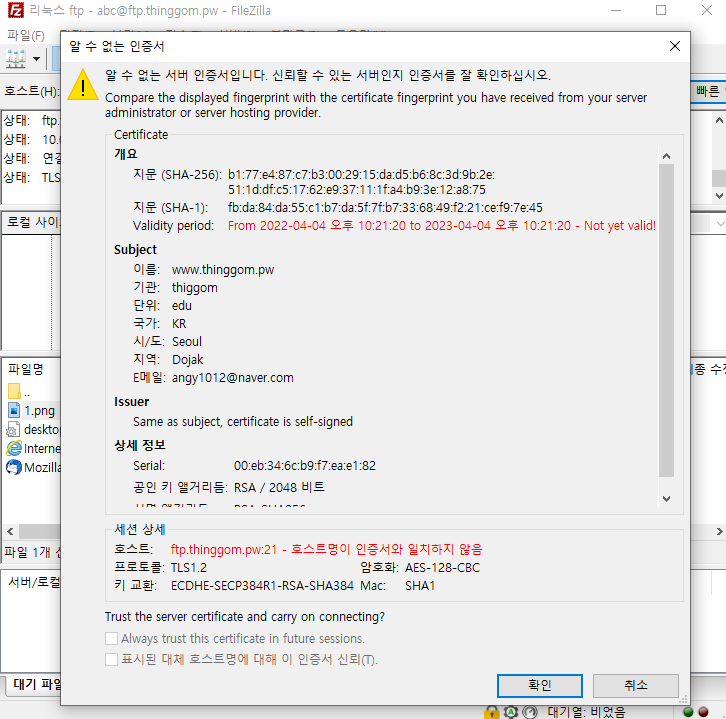
Task: Click the desktop.ini settings file icon
Action: [x=13, y=430]
